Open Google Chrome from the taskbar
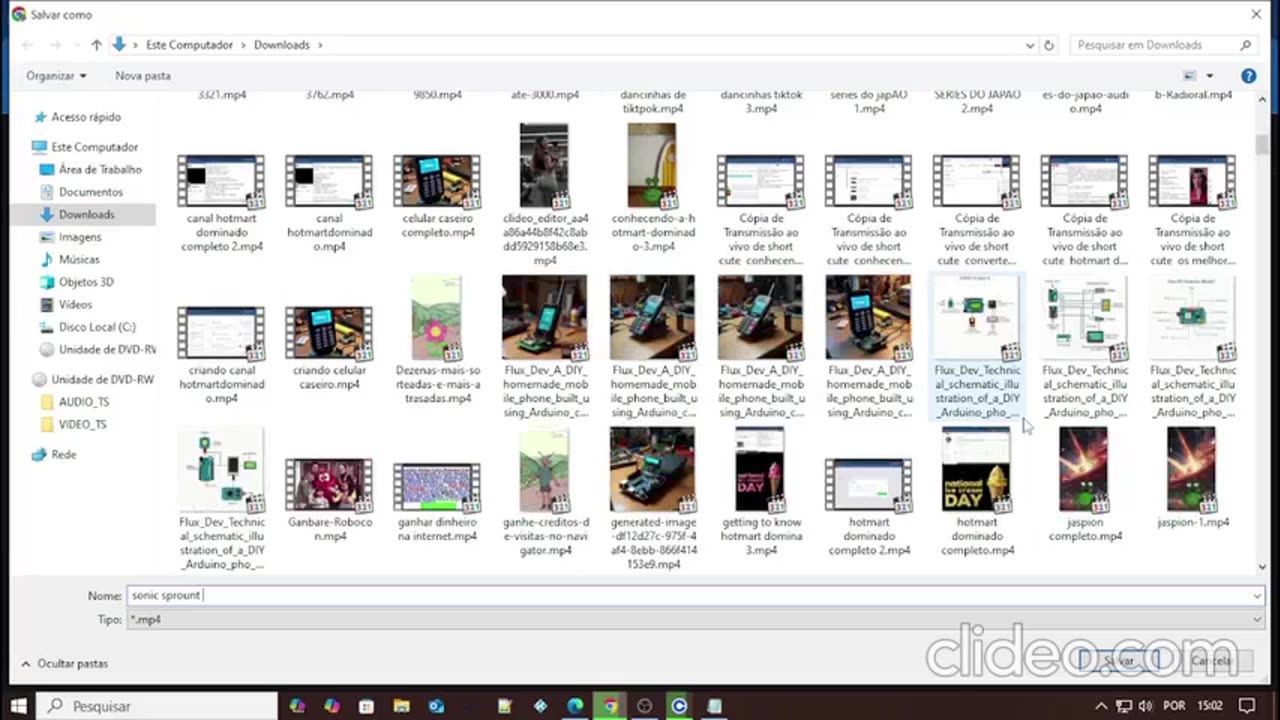This screenshot has width=1280, height=720. tap(610, 706)
